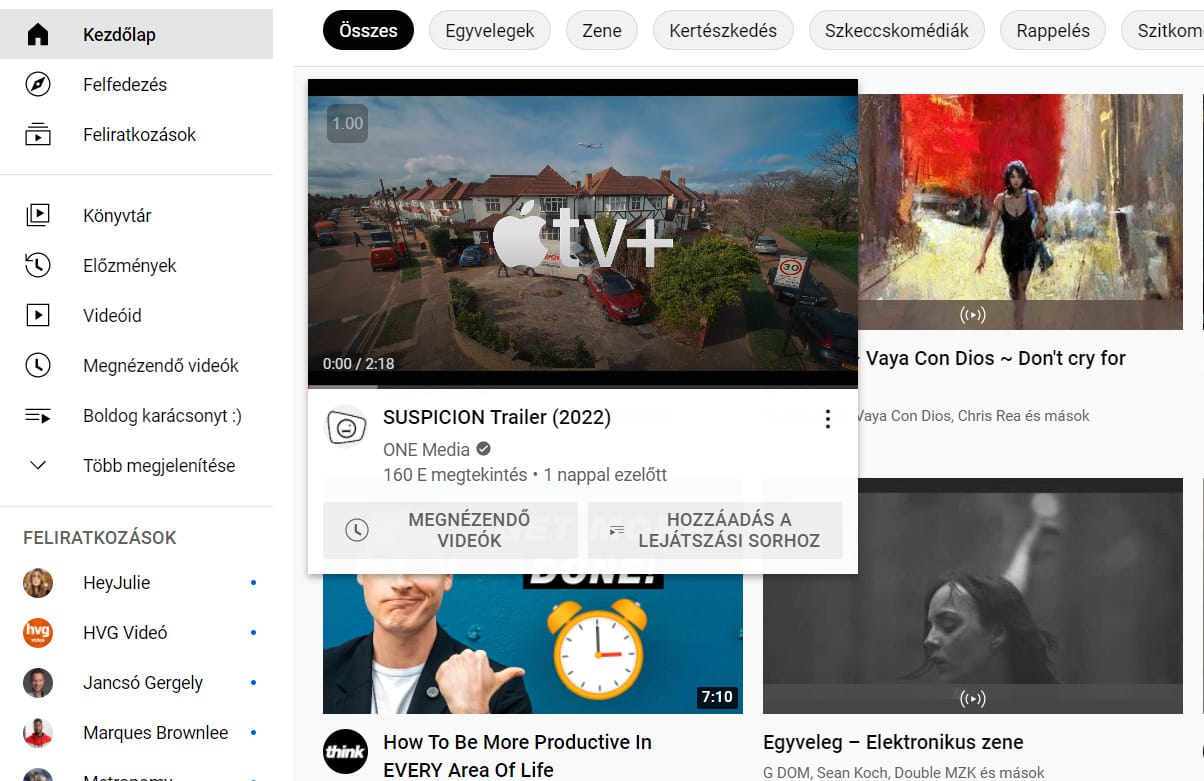Select the Rappelés filter chip
The height and width of the screenshot is (781, 1204).
[1053, 30]
